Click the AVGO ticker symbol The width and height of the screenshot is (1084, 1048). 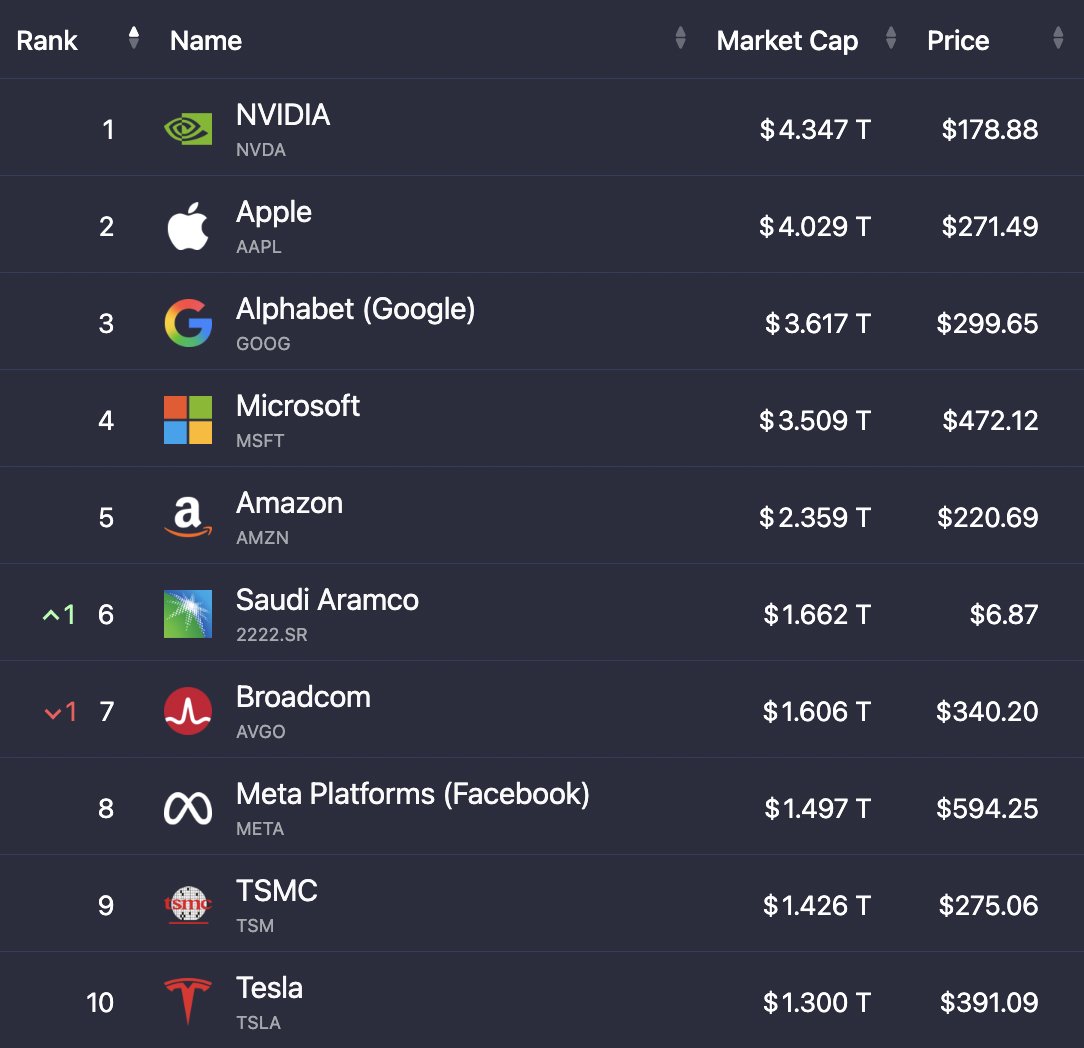click(x=261, y=731)
